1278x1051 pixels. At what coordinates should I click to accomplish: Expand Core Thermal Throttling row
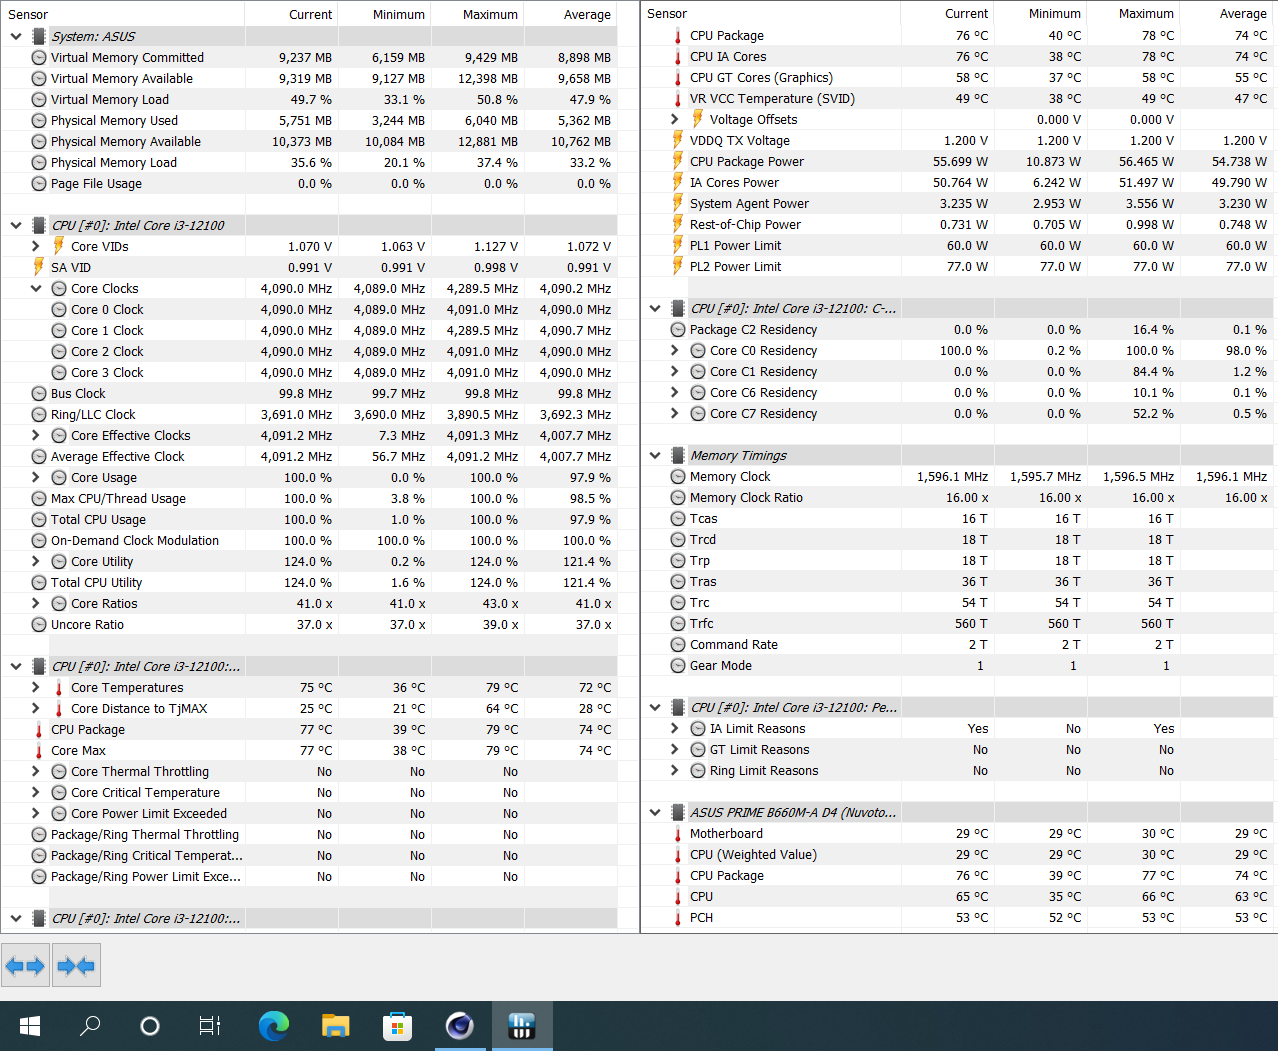pyautogui.click(x=36, y=771)
